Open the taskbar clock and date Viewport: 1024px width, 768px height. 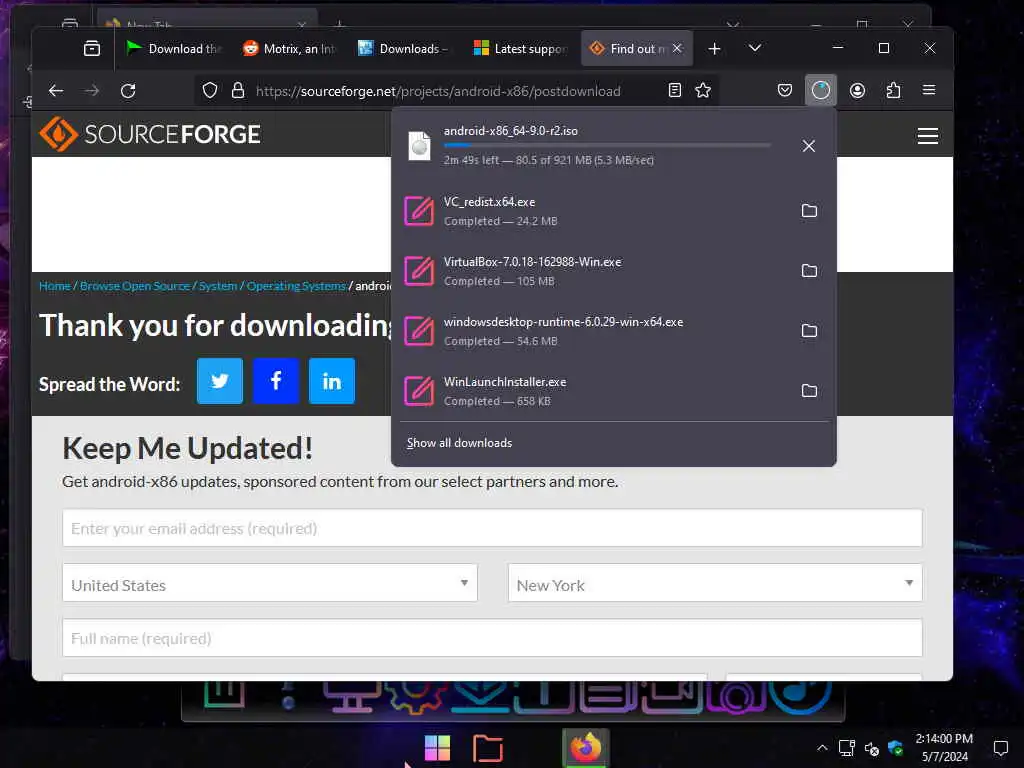tap(944, 748)
